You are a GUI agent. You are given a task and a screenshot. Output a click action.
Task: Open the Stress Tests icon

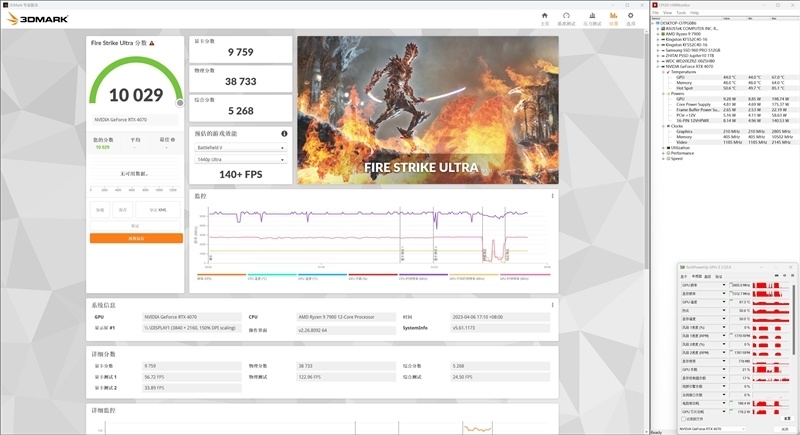click(x=591, y=17)
